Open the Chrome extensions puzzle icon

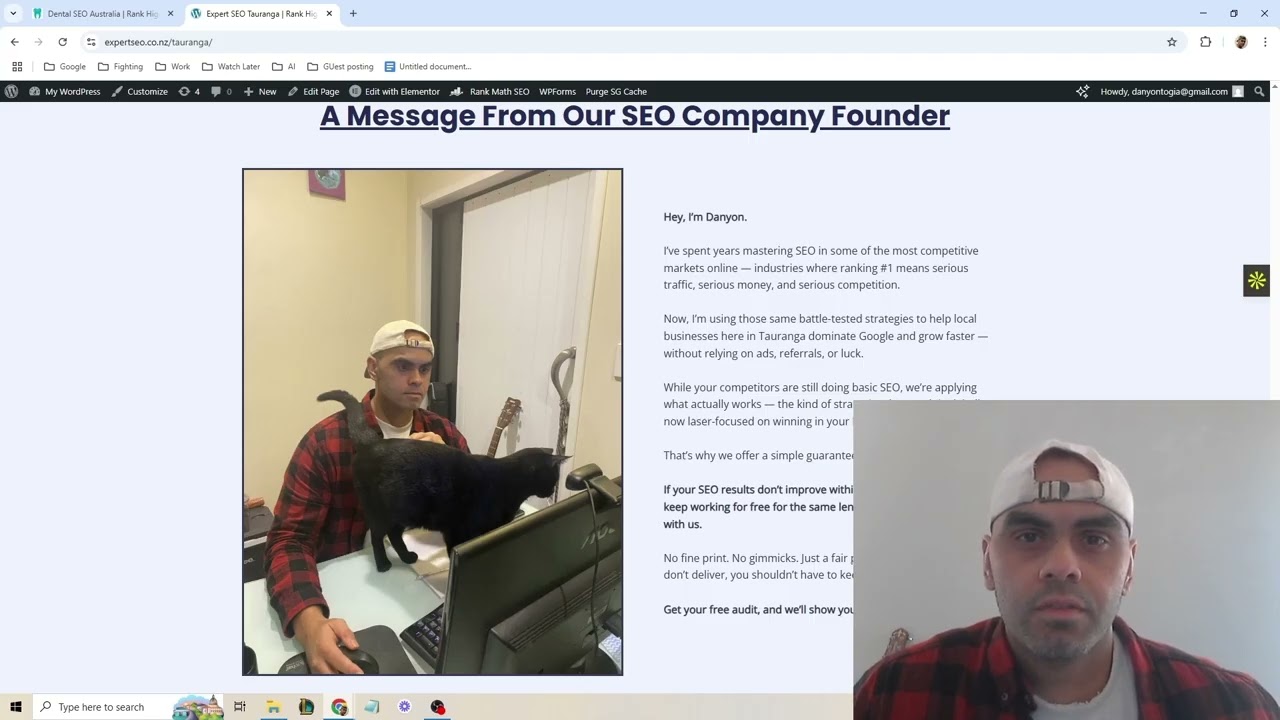point(1205,42)
